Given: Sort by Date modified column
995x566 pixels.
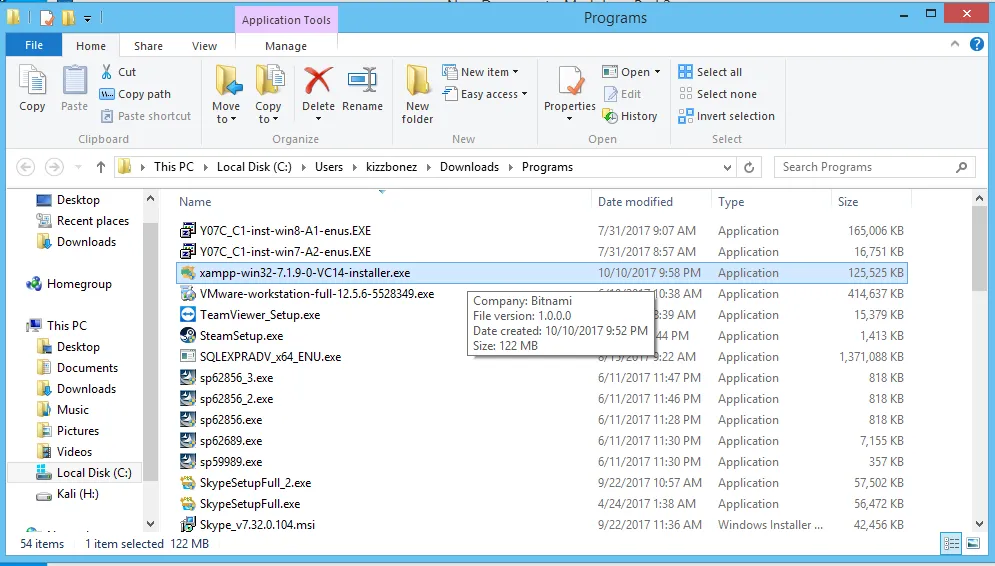Looking at the screenshot, I should 635,202.
